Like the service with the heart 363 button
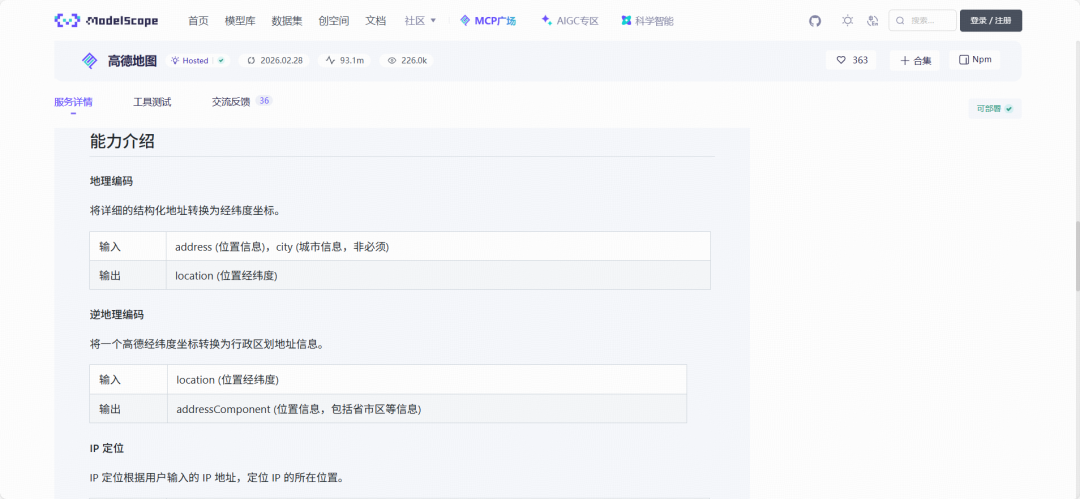Viewport: 1080px width, 499px height. (x=851, y=60)
